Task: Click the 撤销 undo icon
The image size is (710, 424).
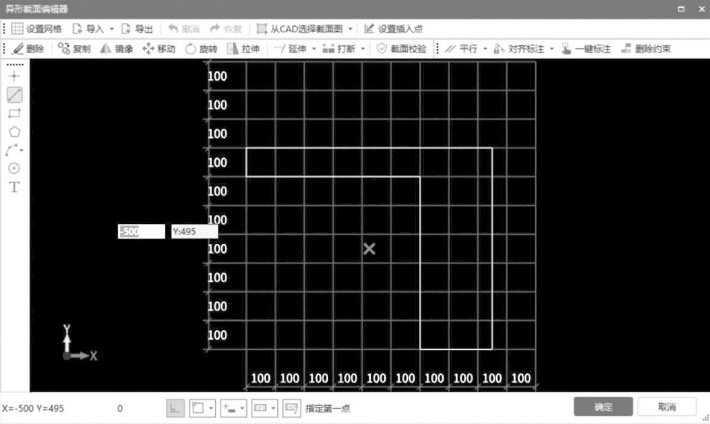Action: 173,29
